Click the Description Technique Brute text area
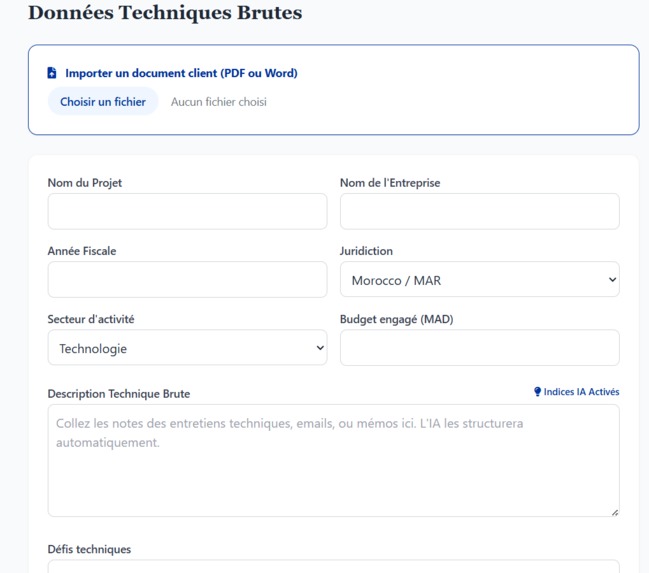Image resolution: width=649 pixels, height=573 pixels. [334, 461]
